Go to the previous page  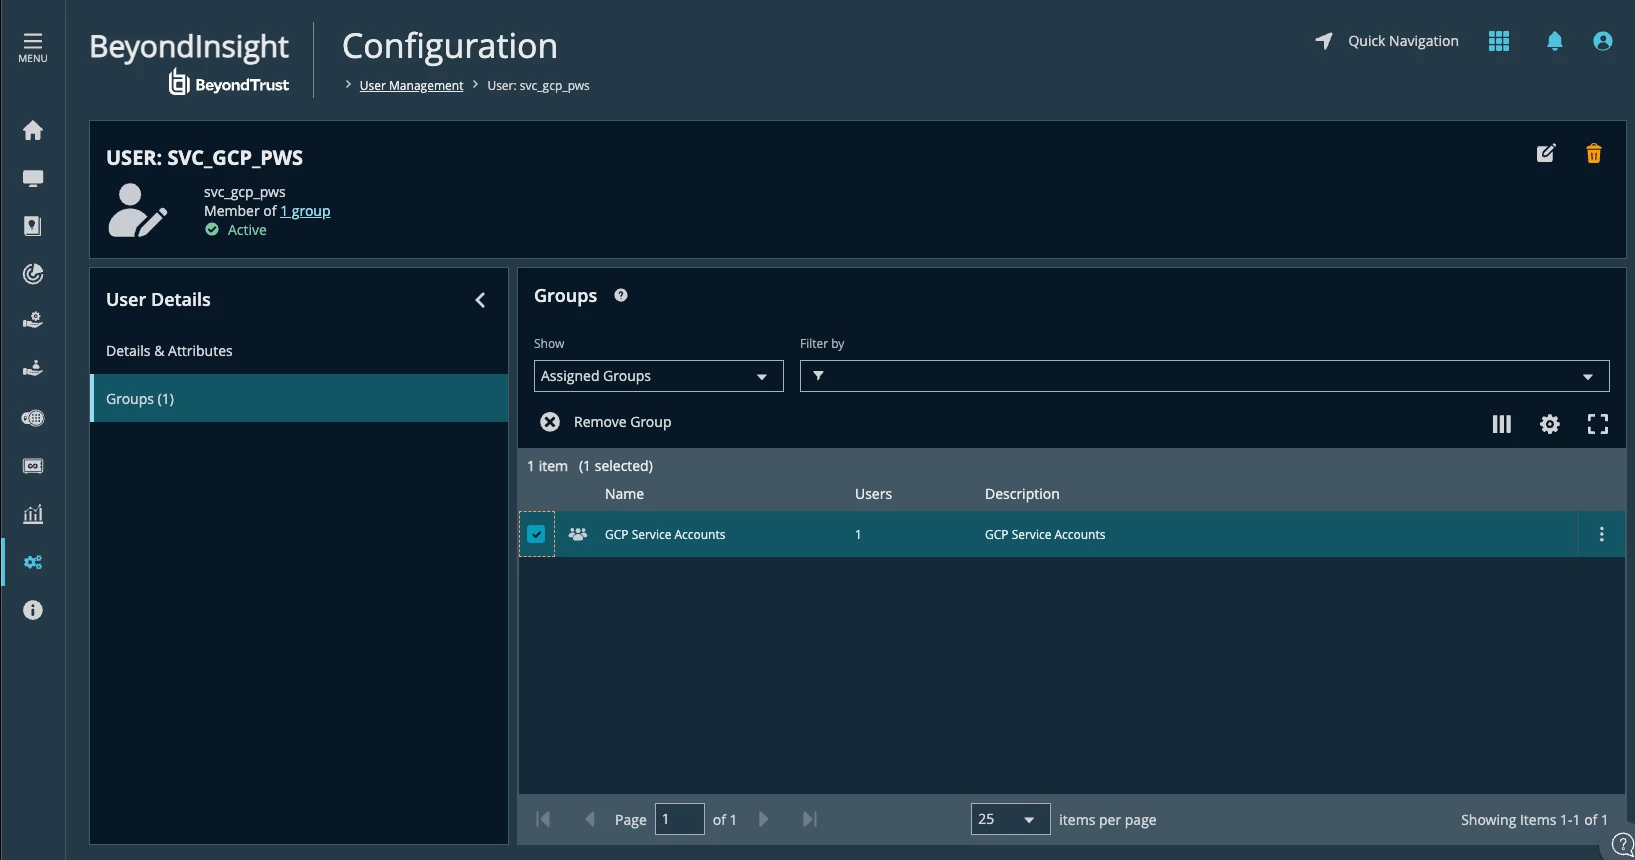(x=590, y=819)
